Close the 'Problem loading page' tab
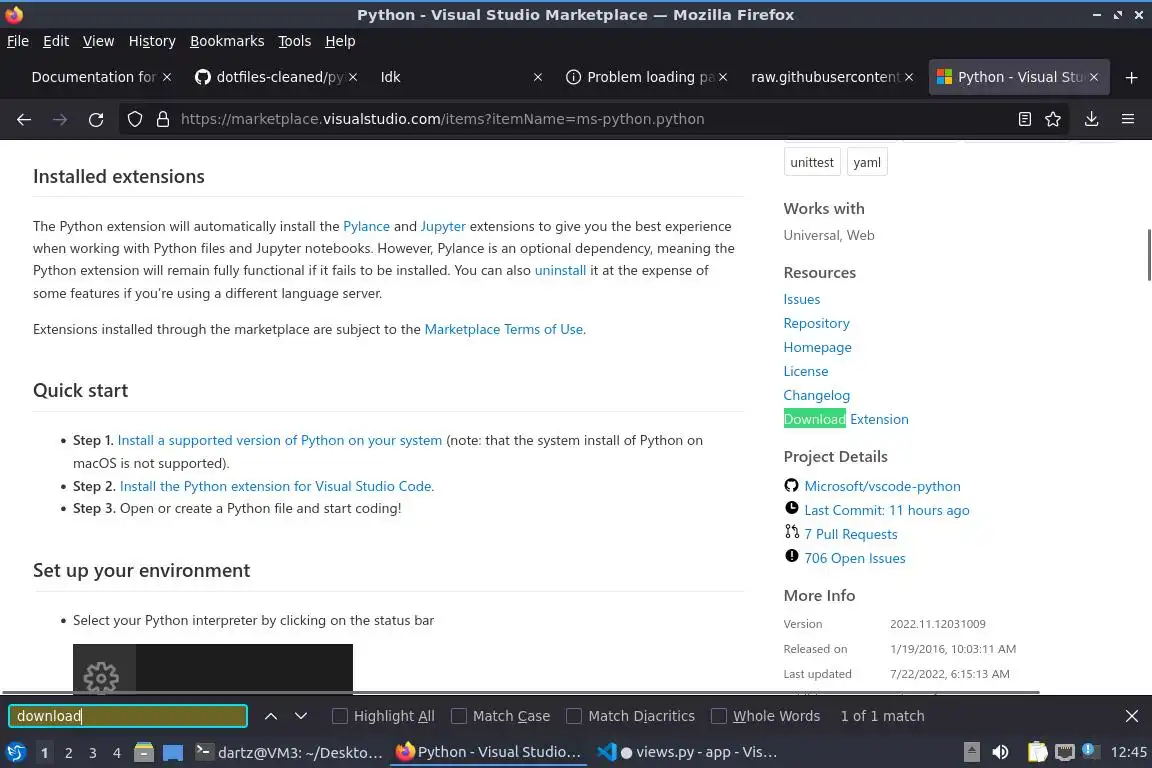Viewport: 1152px width, 768px height. point(723,77)
